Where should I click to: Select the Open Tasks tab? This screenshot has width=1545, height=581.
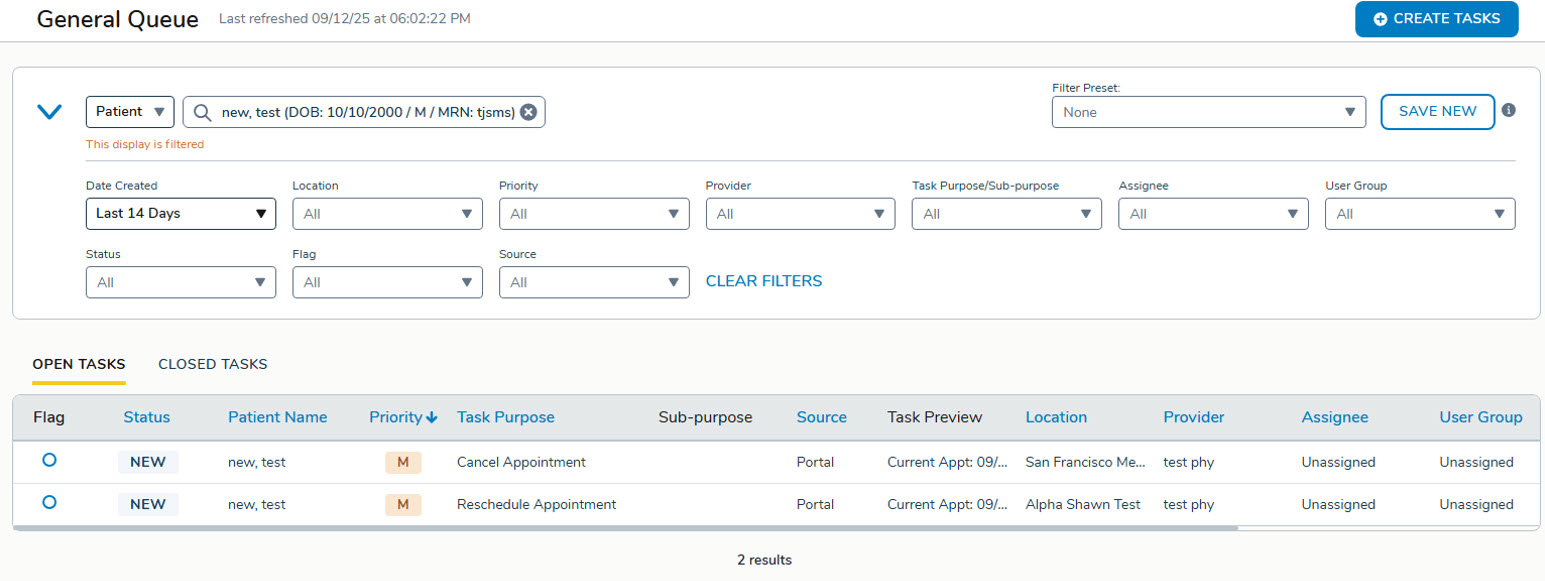(79, 364)
